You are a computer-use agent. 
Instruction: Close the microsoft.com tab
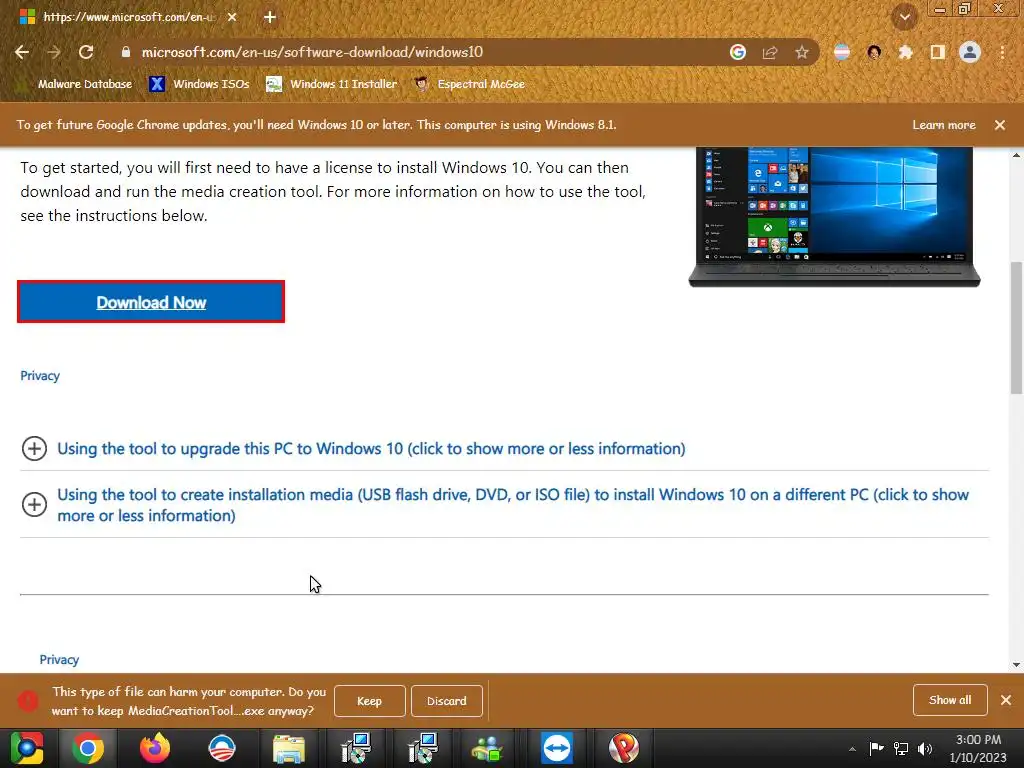tap(232, 17)
